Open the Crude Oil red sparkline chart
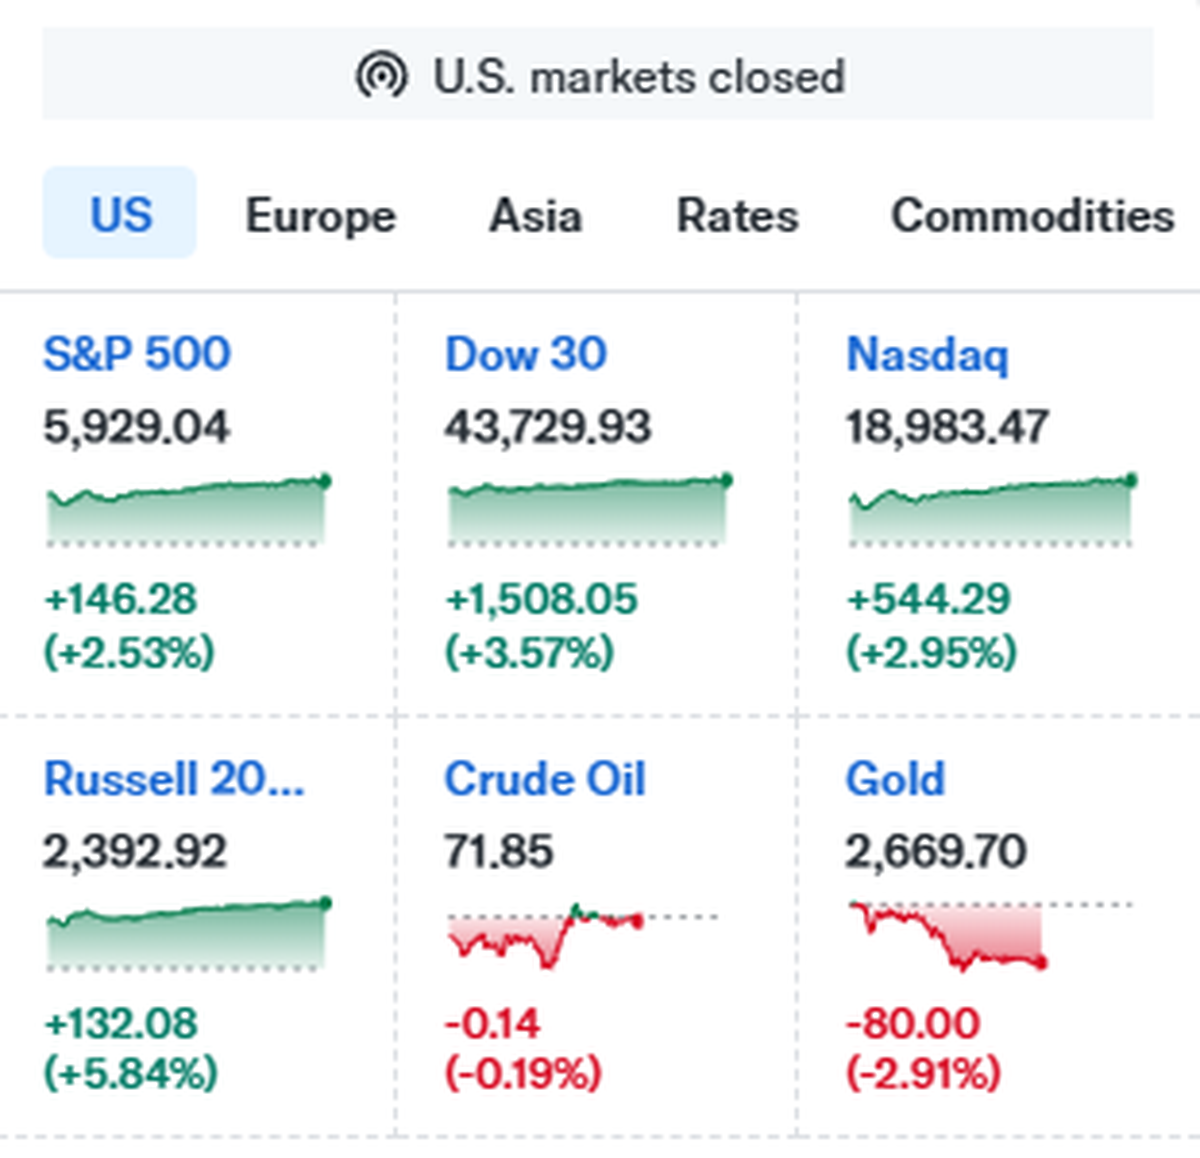This screenshot has height=1158, width=1200. click(x=546, y=935)
